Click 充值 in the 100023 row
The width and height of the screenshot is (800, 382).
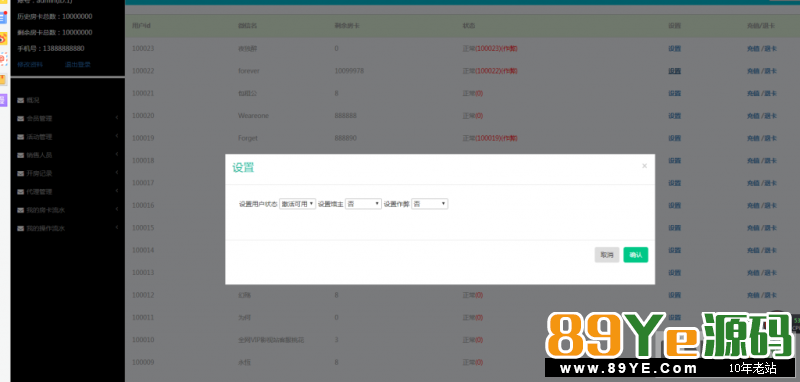pyautogui.click(x=753, y=49)
